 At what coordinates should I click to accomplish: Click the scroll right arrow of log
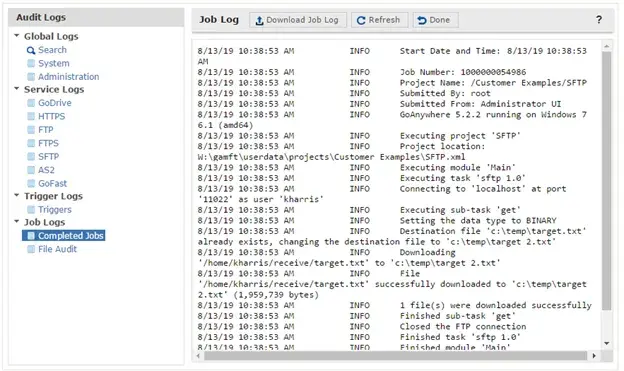[x=594, y=355]
